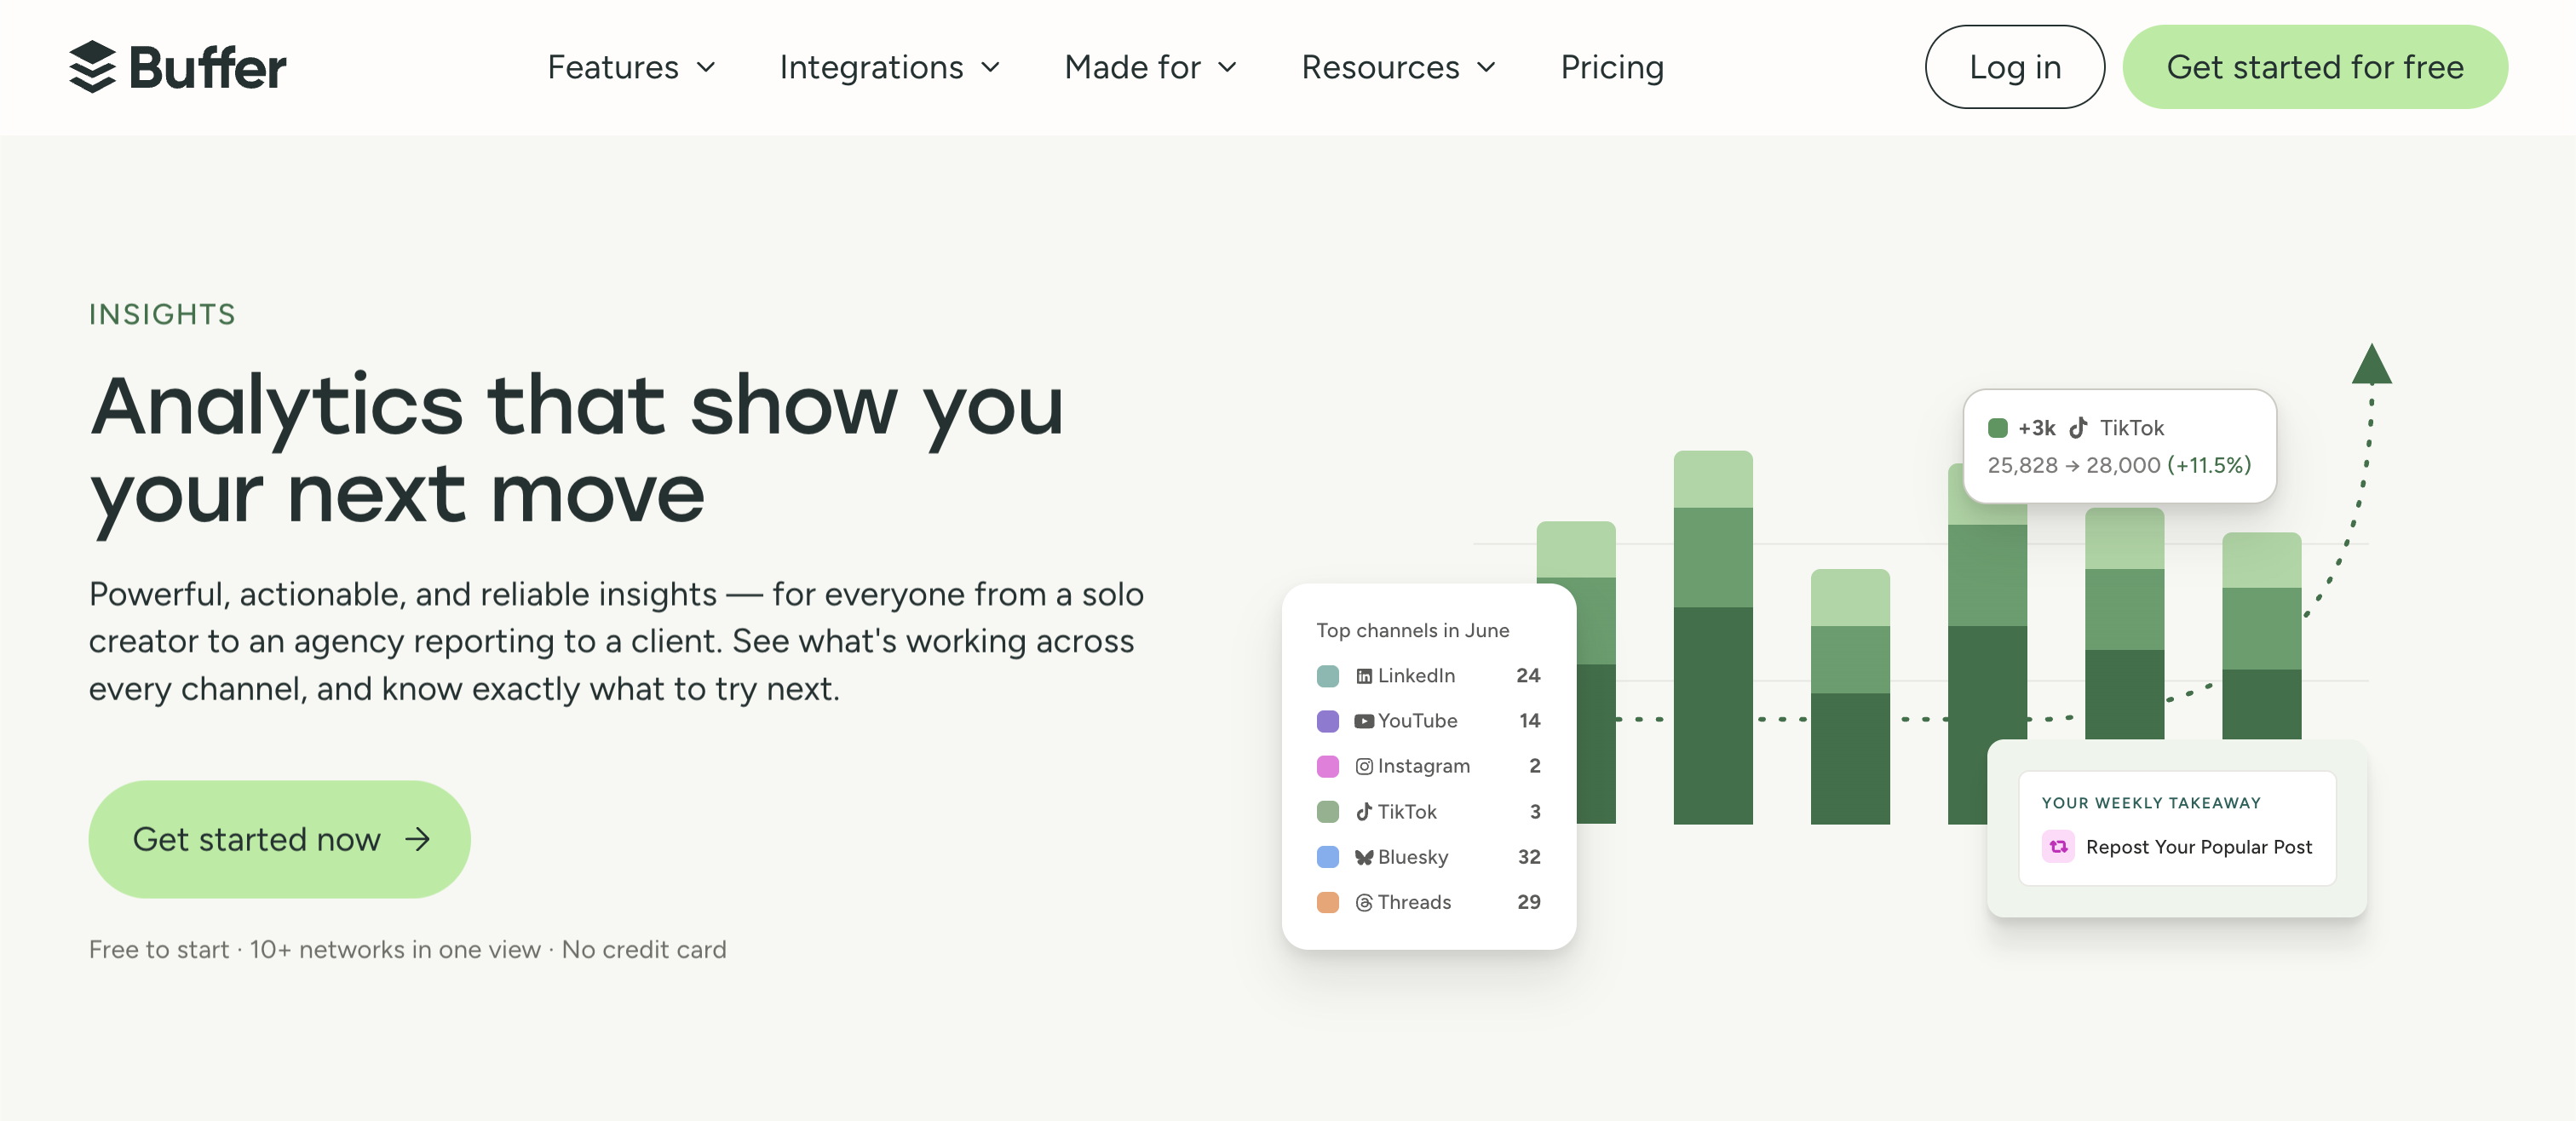Click the Bluesky butterfly icon
Viewport: 2576px width, 1121px height.
click(x=1364, y=857)
